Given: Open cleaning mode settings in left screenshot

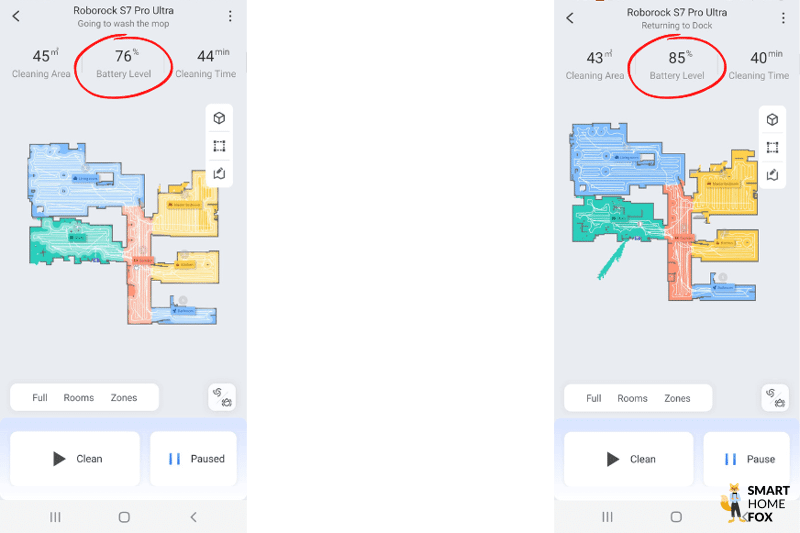Looking at the screenshot, I should 222,397.
